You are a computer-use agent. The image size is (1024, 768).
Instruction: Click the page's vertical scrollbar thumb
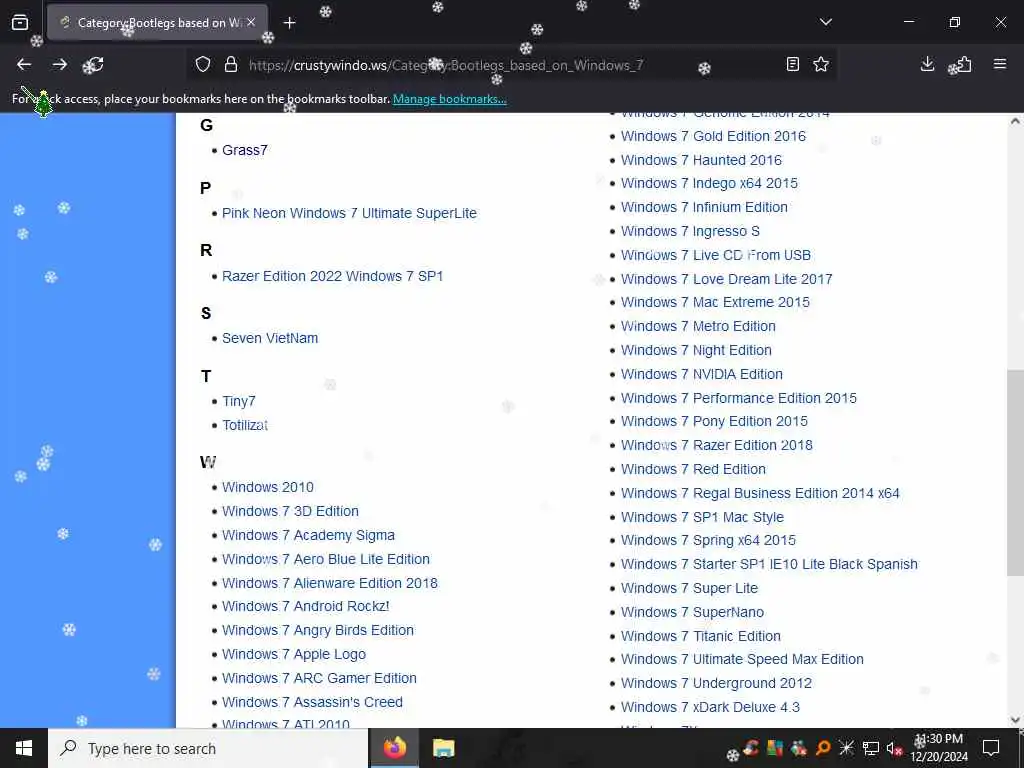1015,472
